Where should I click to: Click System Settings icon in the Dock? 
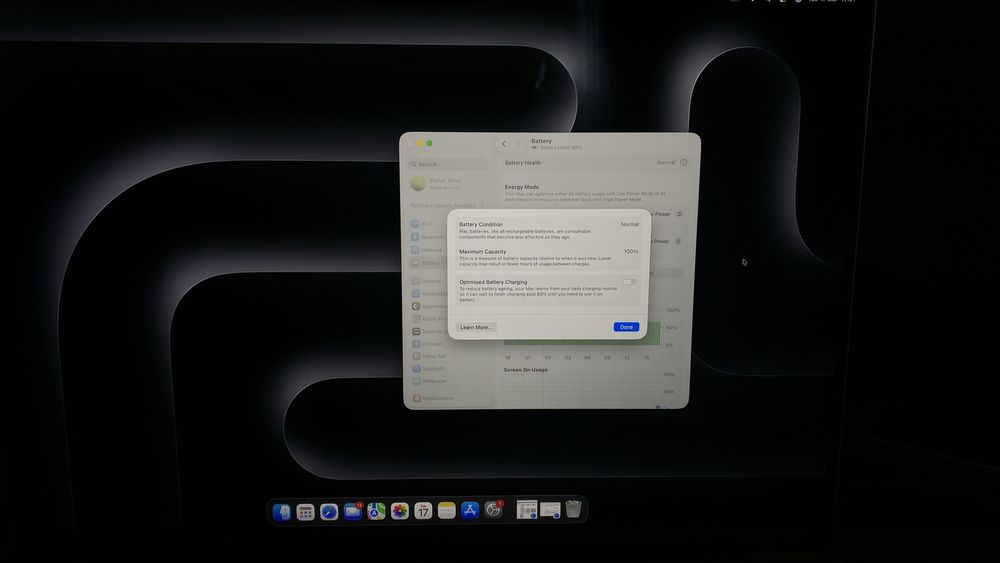[x=494, y=510]
